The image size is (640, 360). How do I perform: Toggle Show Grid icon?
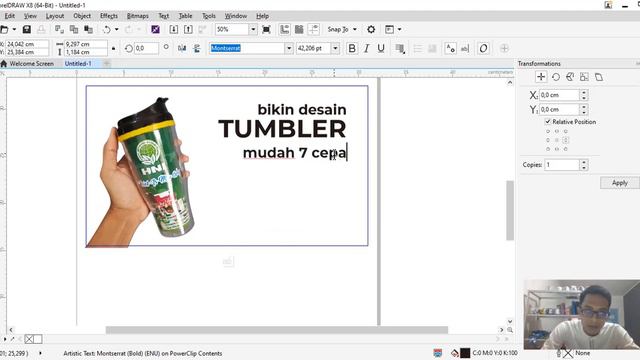pos(299,29)
